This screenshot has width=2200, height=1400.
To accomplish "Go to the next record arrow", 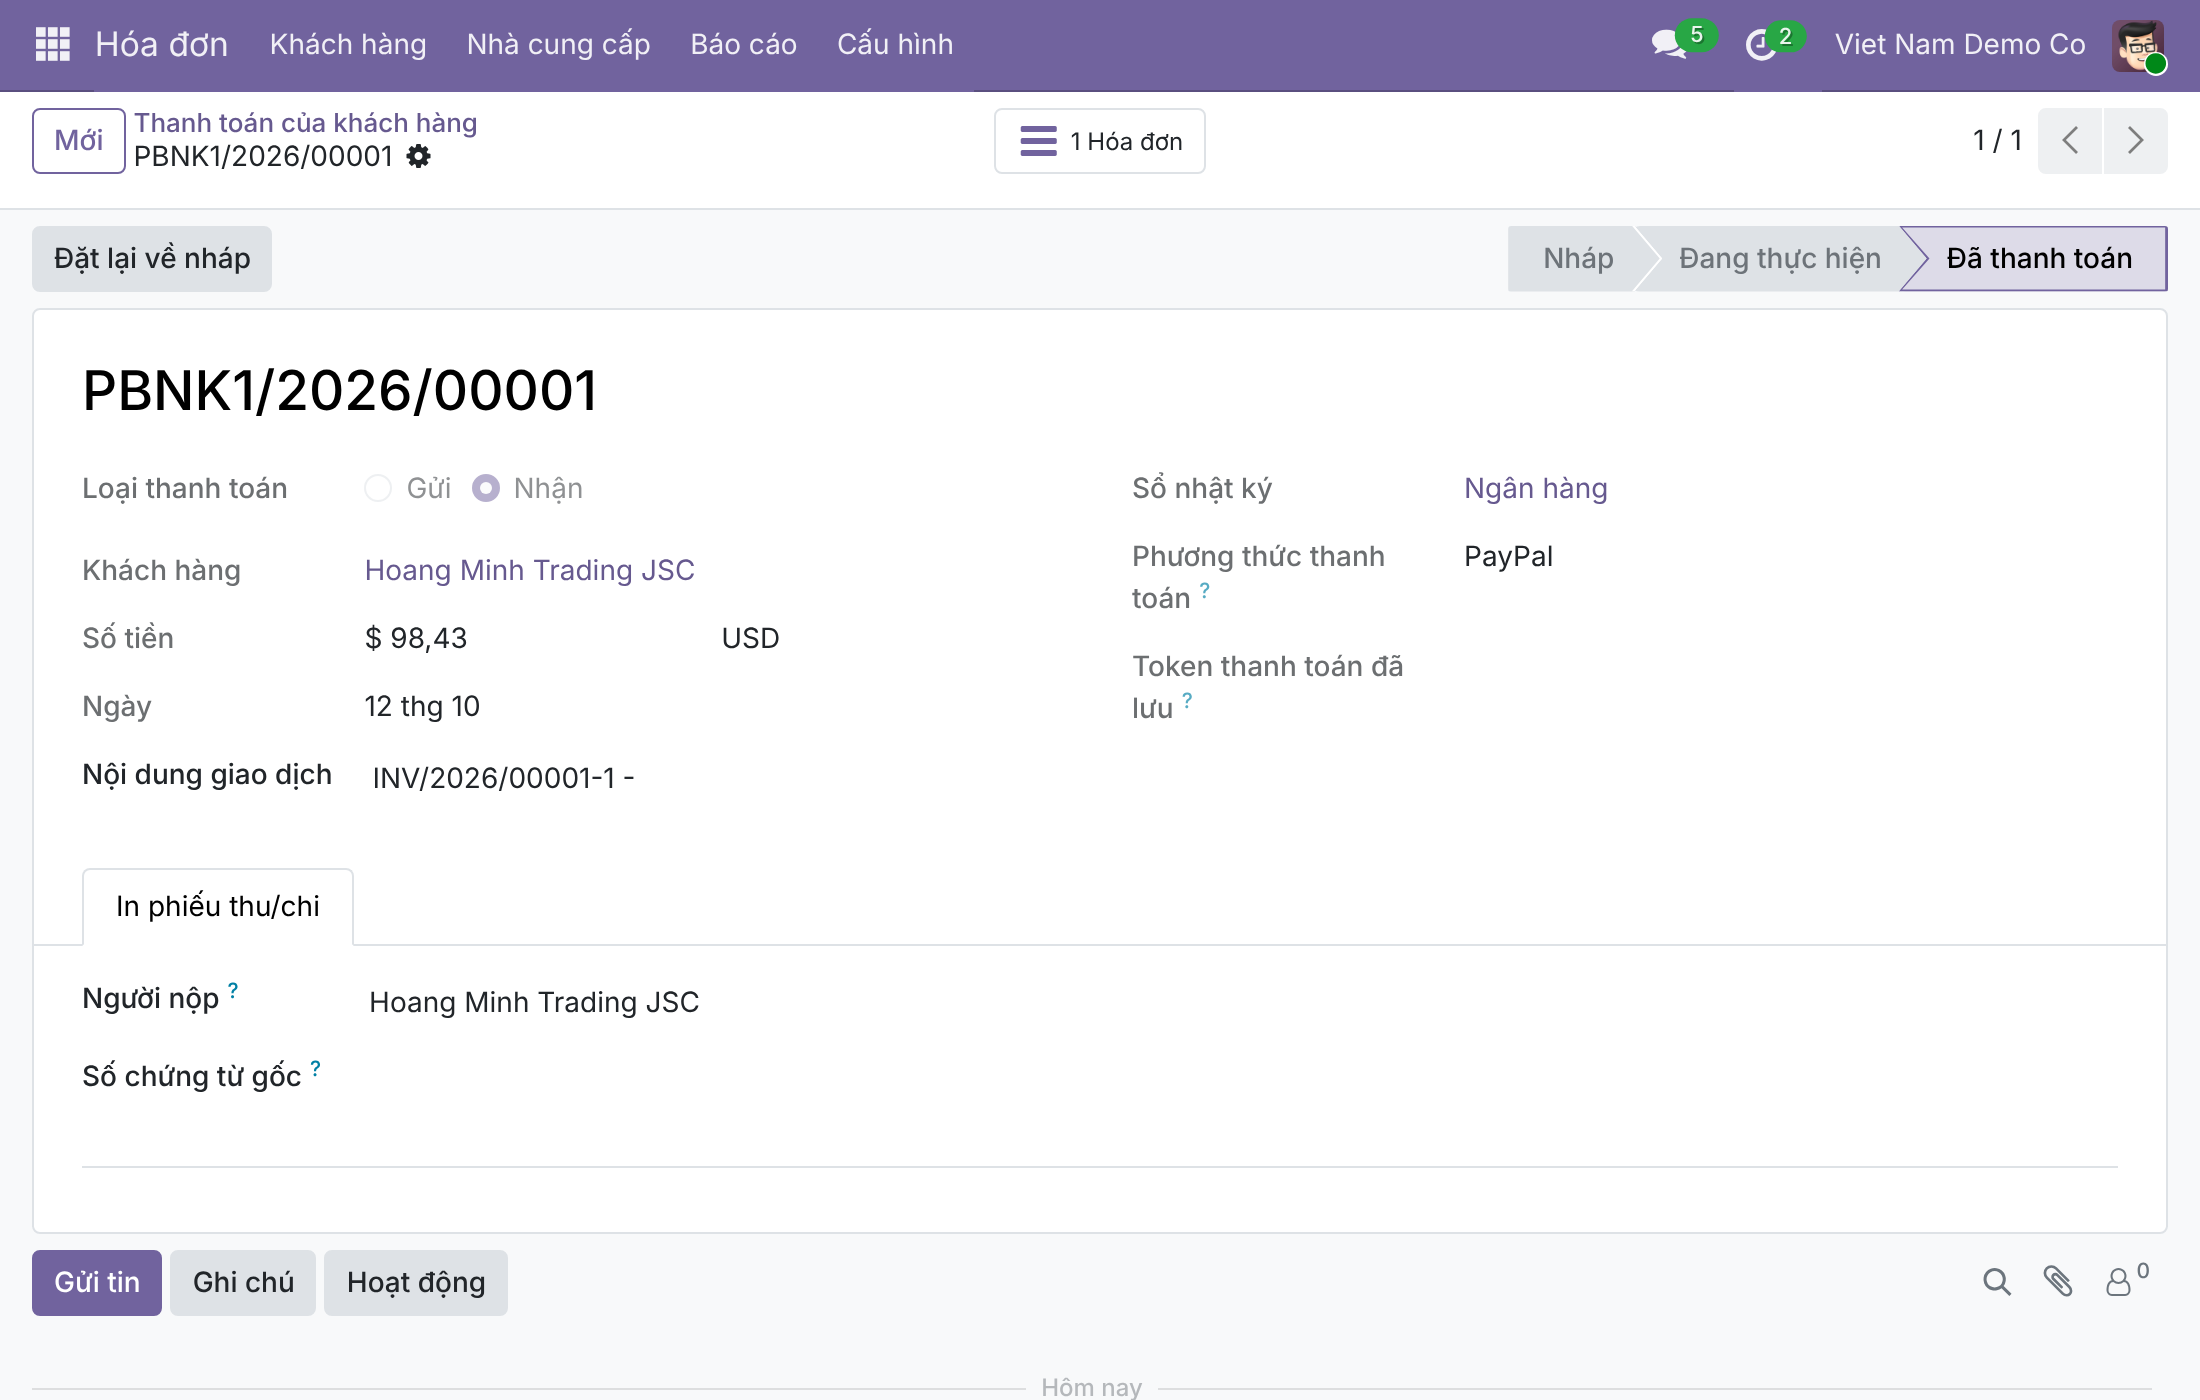I will (x=2135, y=140).
